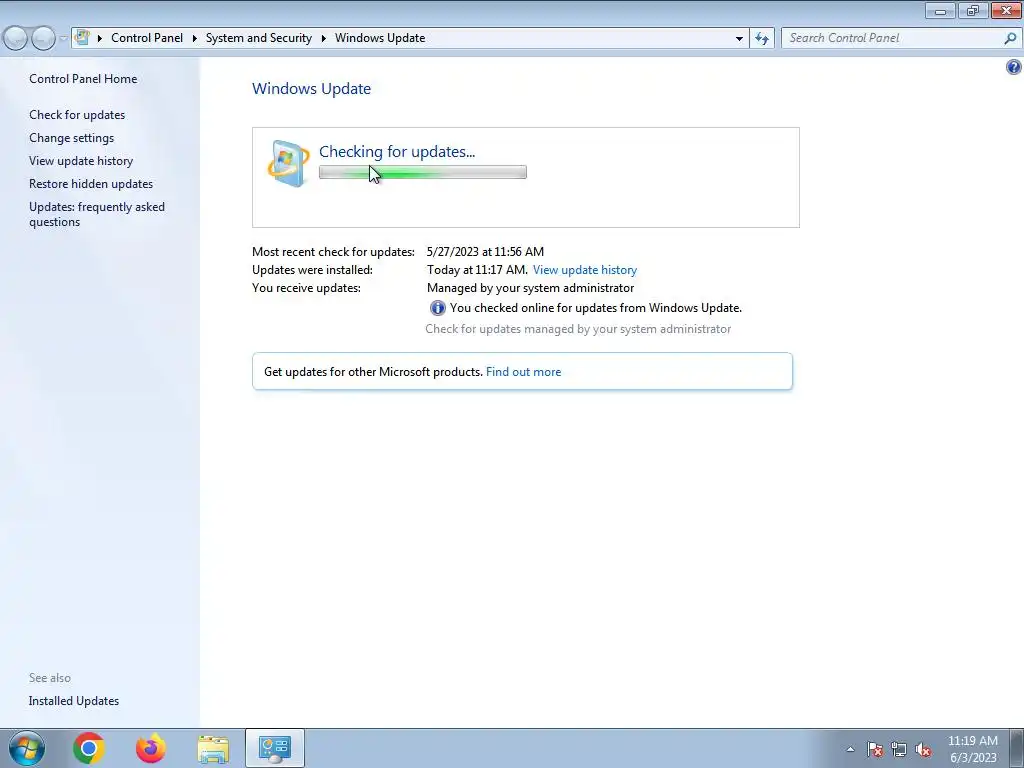
Task: Click Check for updates in sidebar
Action: click(77, 115)
